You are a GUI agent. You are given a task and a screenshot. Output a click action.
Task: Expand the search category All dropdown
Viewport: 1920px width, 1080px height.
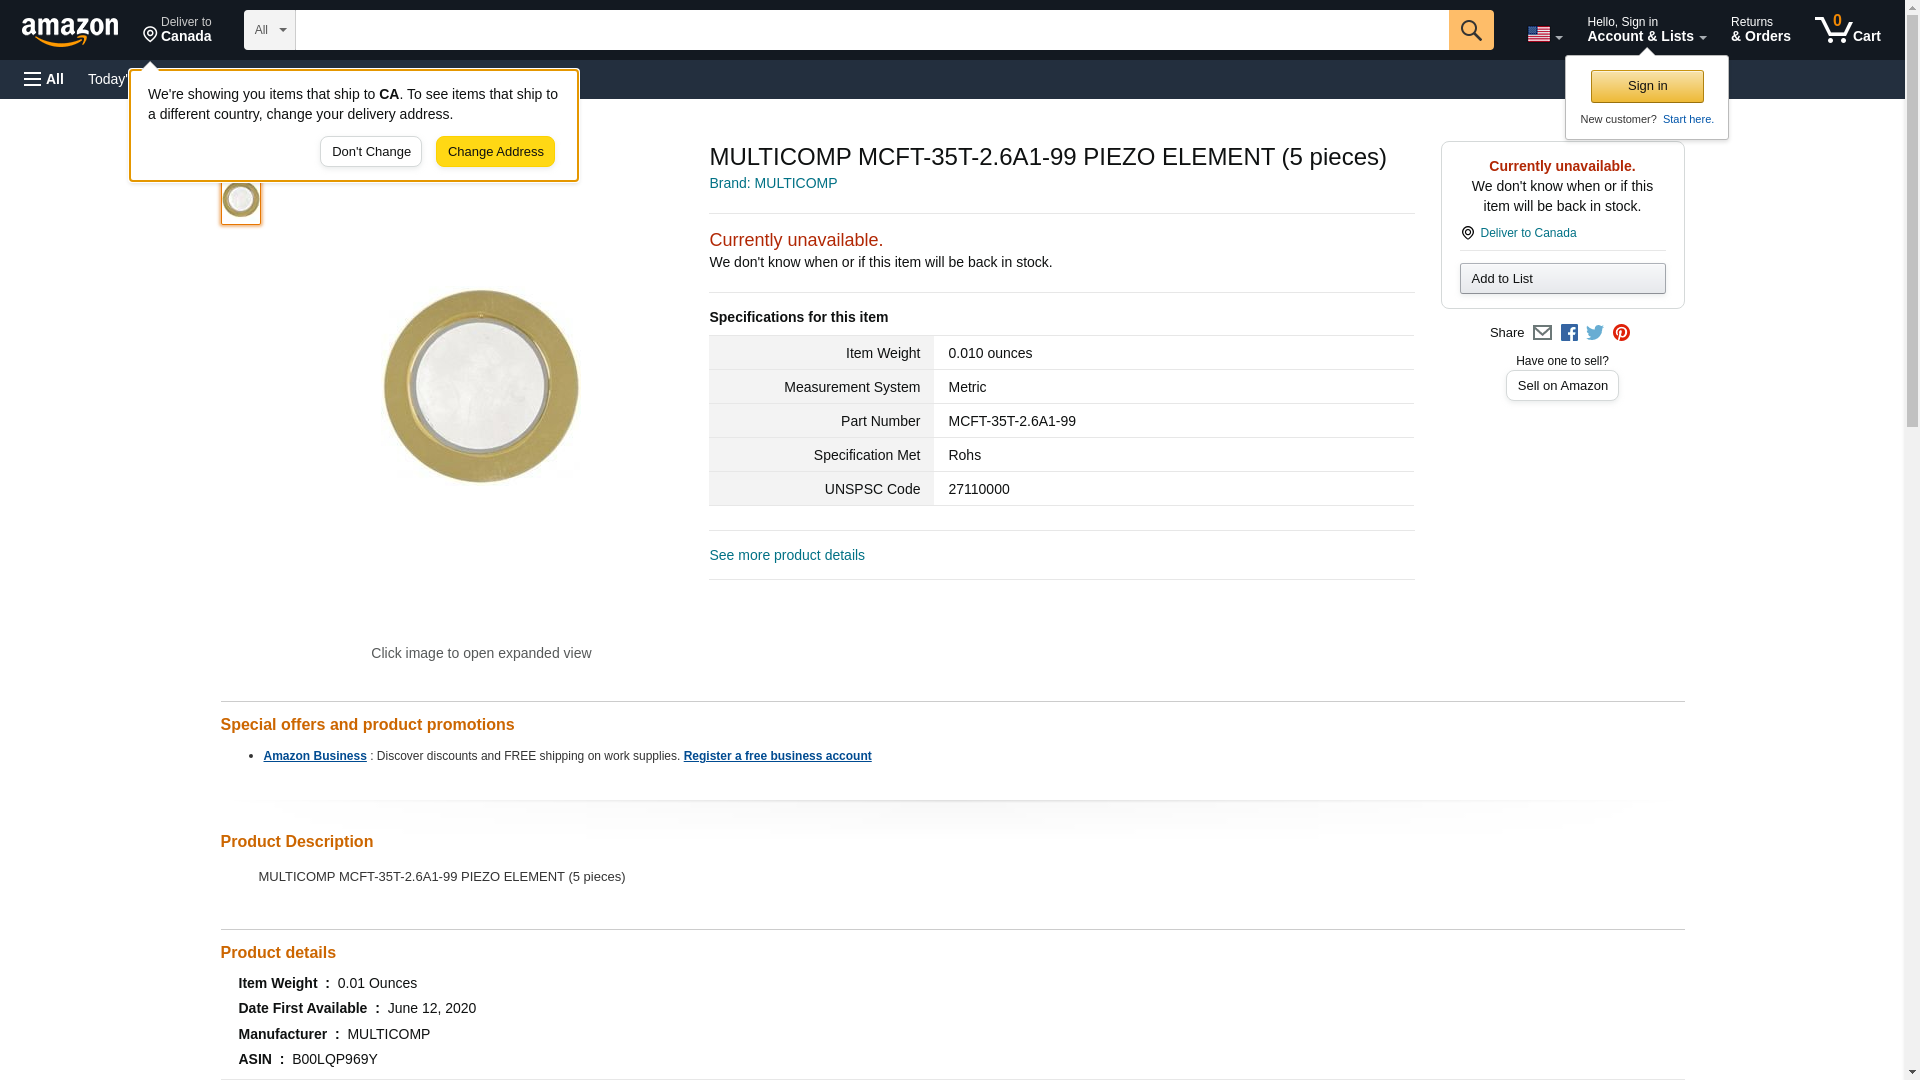click(x=269, y=30)
